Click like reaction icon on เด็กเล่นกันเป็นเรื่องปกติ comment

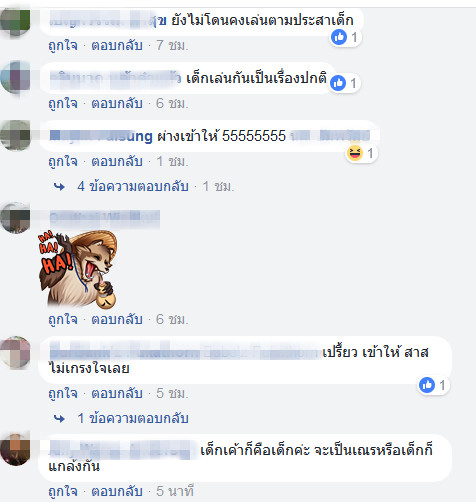pyautogui.click(x=338, y=83)
